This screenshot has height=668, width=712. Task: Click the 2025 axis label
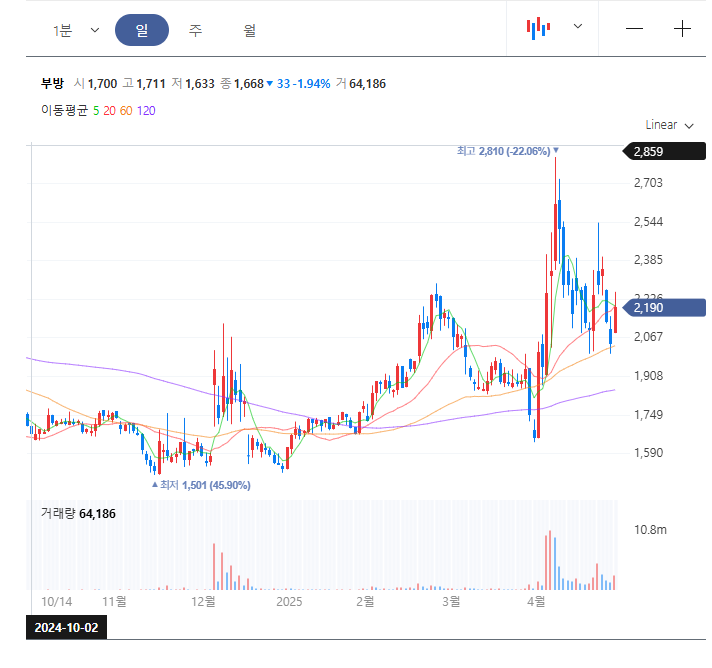click(289, 602)
